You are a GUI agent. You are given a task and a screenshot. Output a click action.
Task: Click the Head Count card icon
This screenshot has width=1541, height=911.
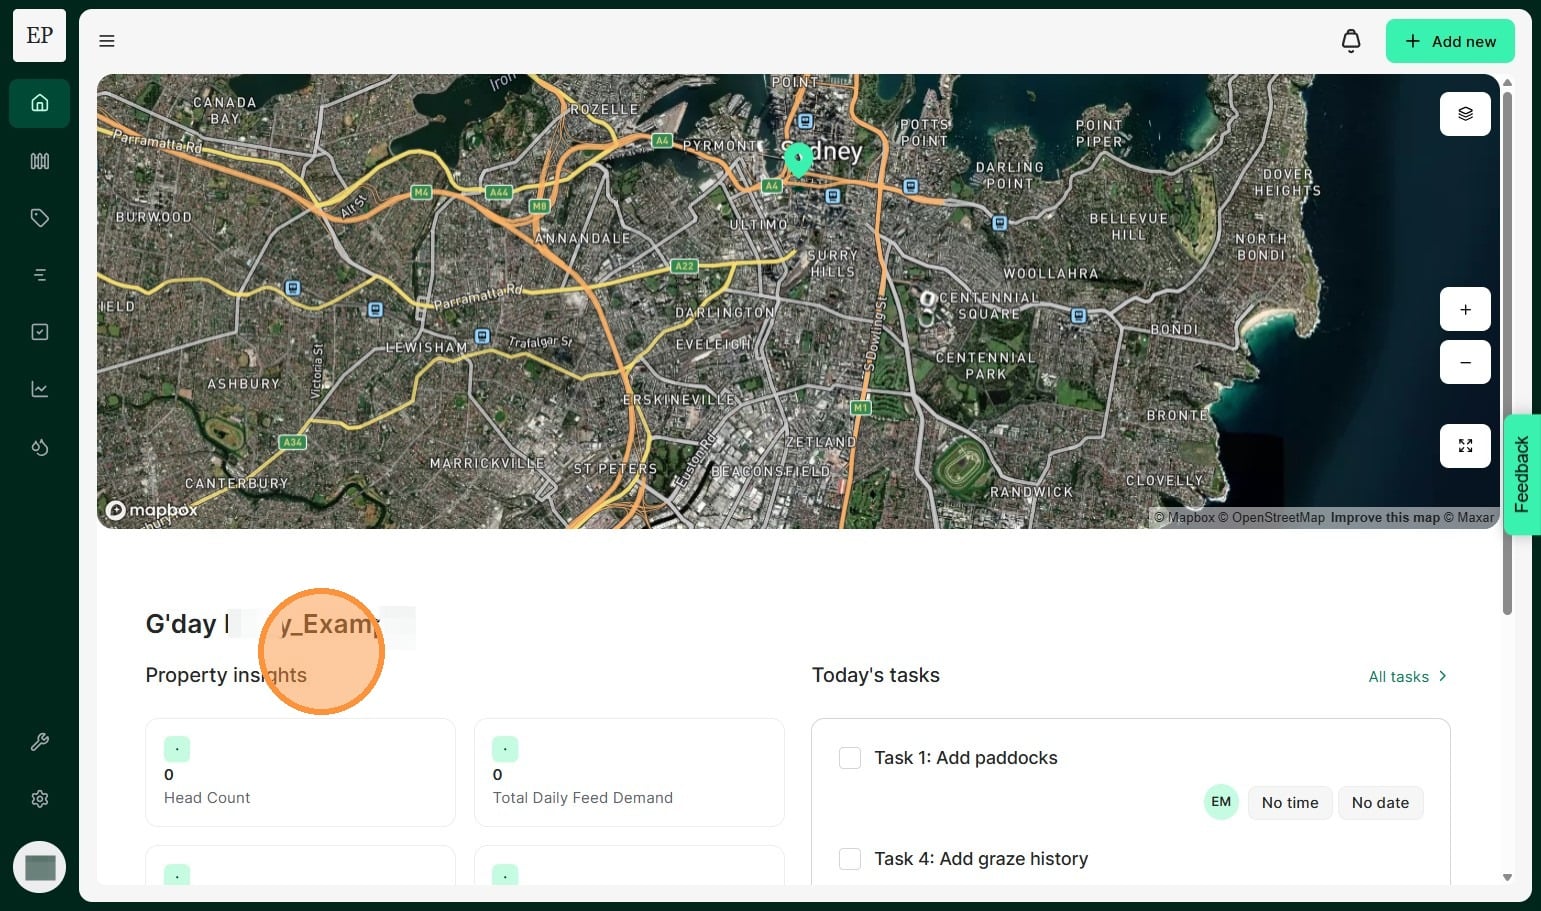tap(177, 749)
